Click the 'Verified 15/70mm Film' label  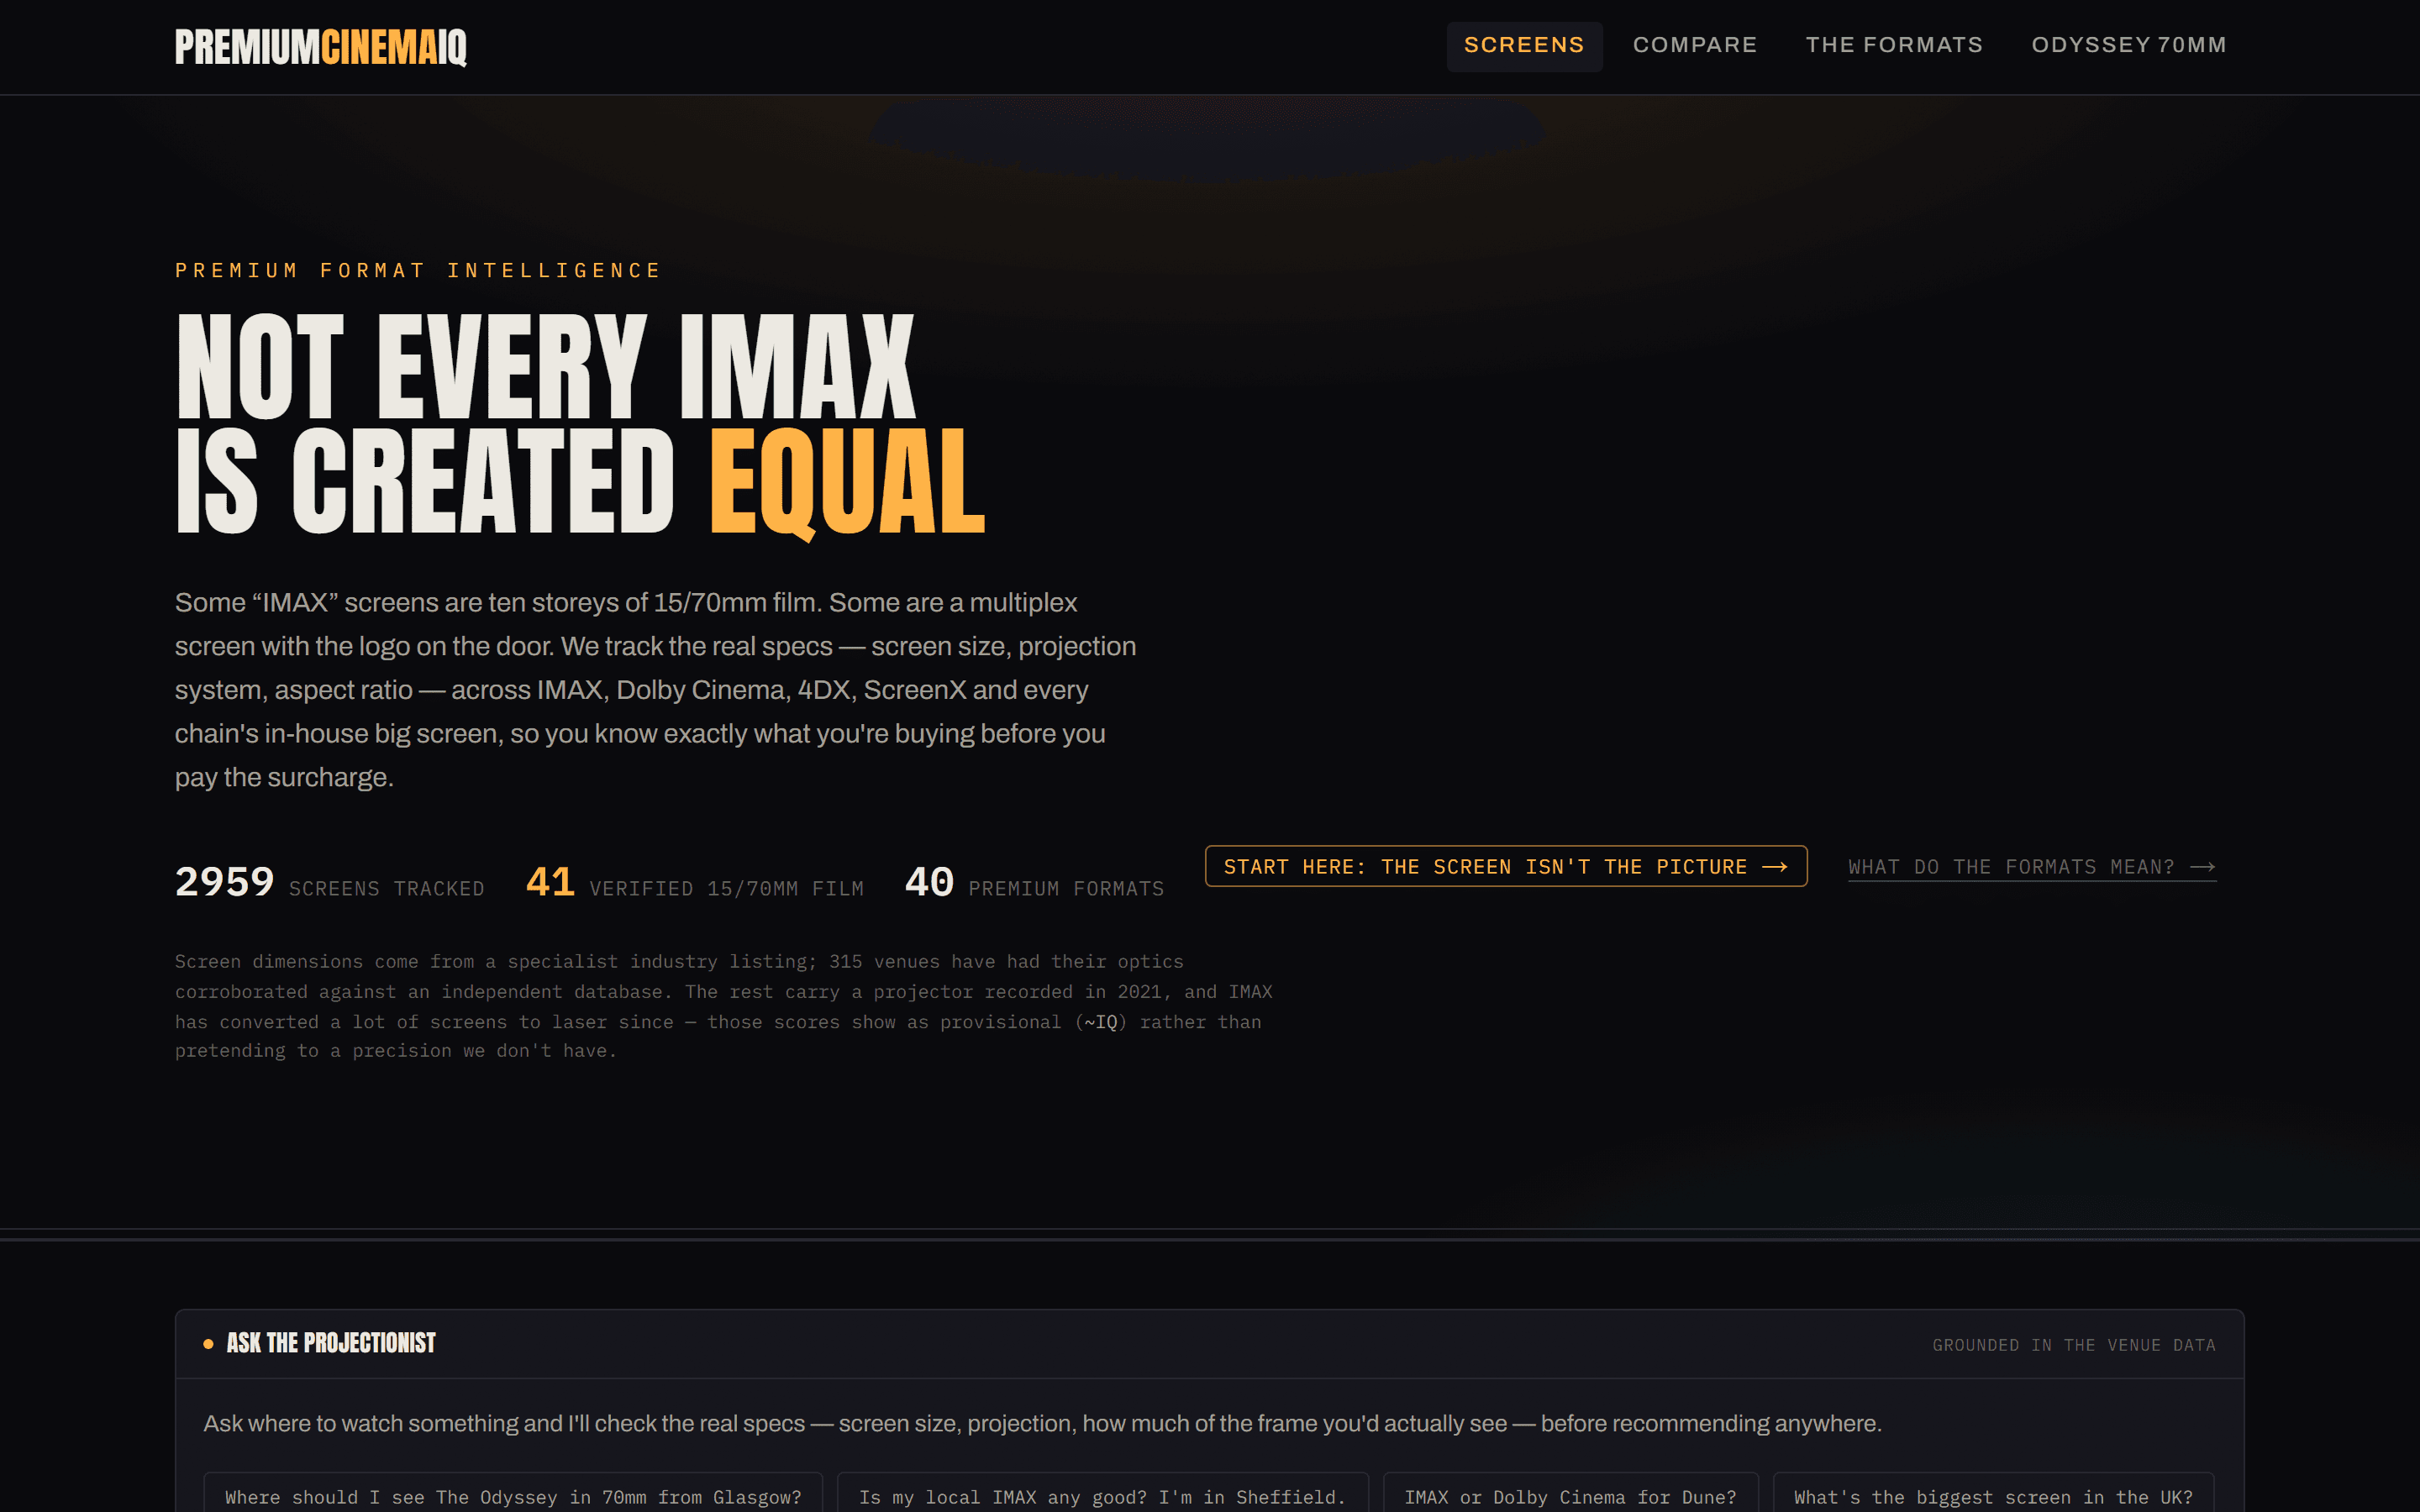(x=727, y=889)
